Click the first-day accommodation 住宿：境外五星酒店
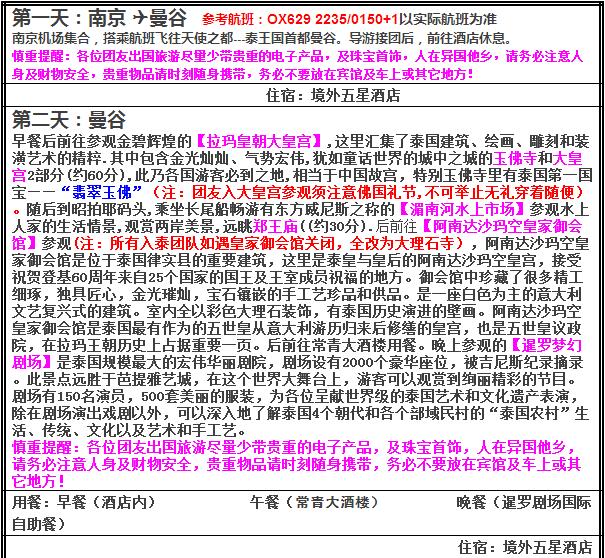The image size is (605, 558). pyautogui.click(x=333, y=95)
